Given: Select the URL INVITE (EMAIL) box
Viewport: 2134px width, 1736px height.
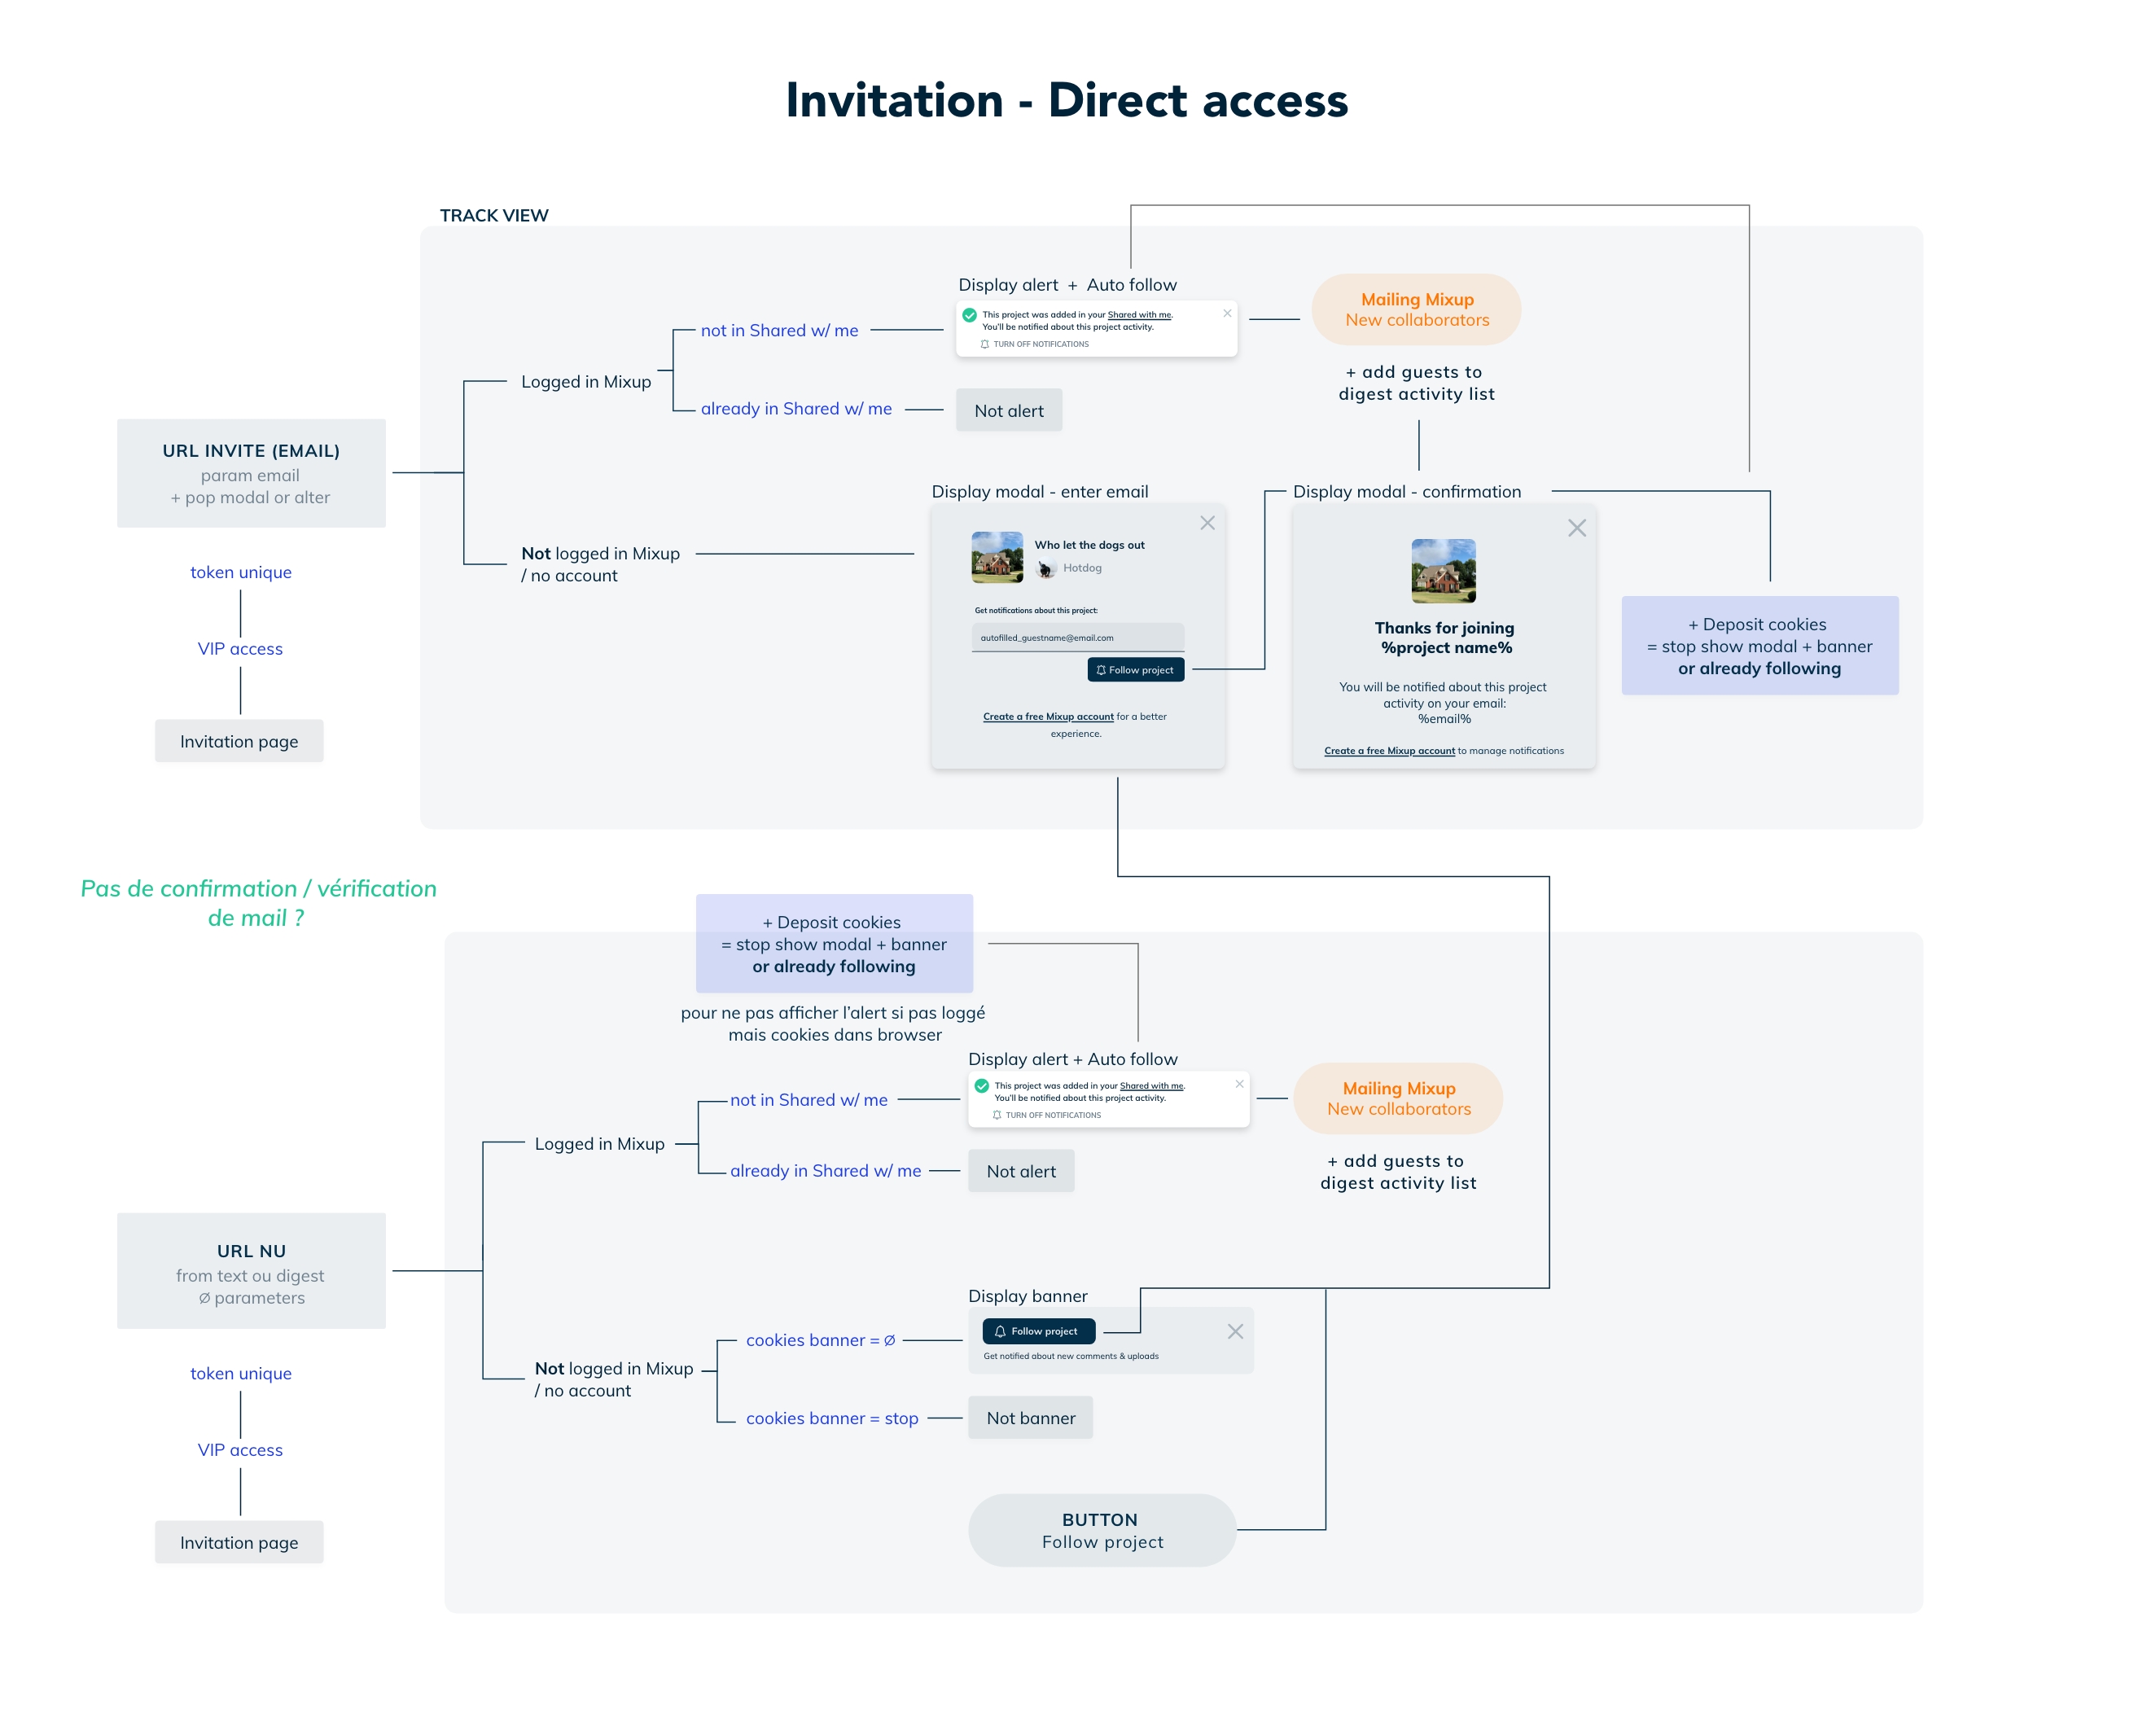Looking at the screenshot, I should pos(251,473).
